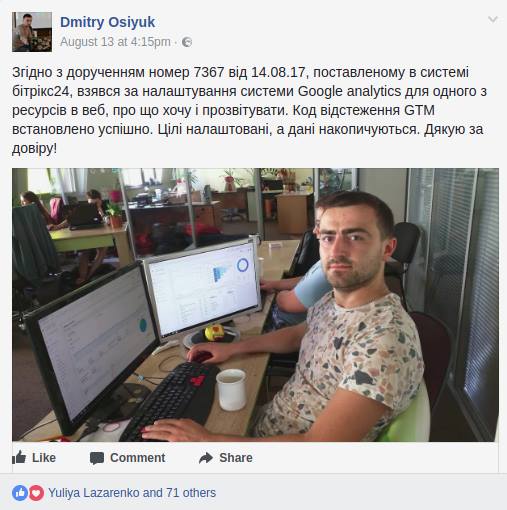Open the '71 others' reactions list
Image resolution: width=507 pixels, height=510 pixels.
coord(191,493)
